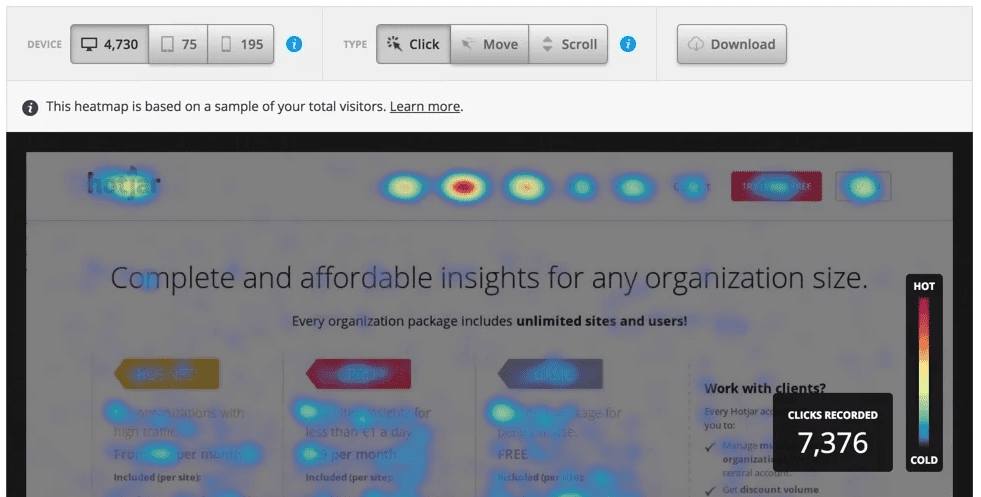Click the yellow price tag label
981x497 pixels.
point(166,374)
